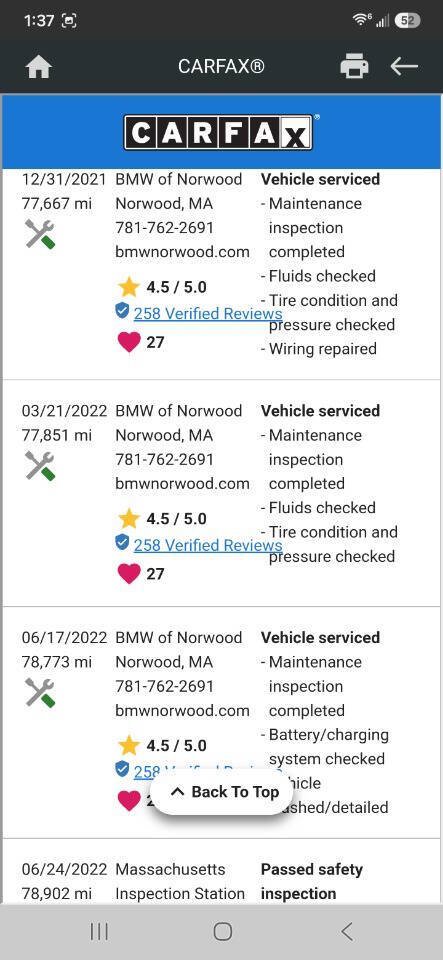The image size is (443, 960).
Task: Open the print icon in header
Action: 354,66
